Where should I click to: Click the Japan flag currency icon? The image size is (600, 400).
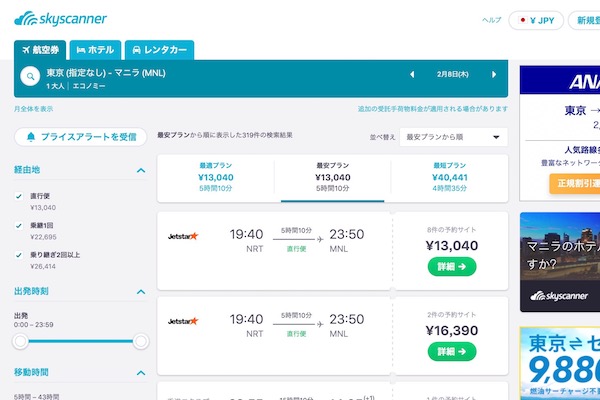[522, 20]
